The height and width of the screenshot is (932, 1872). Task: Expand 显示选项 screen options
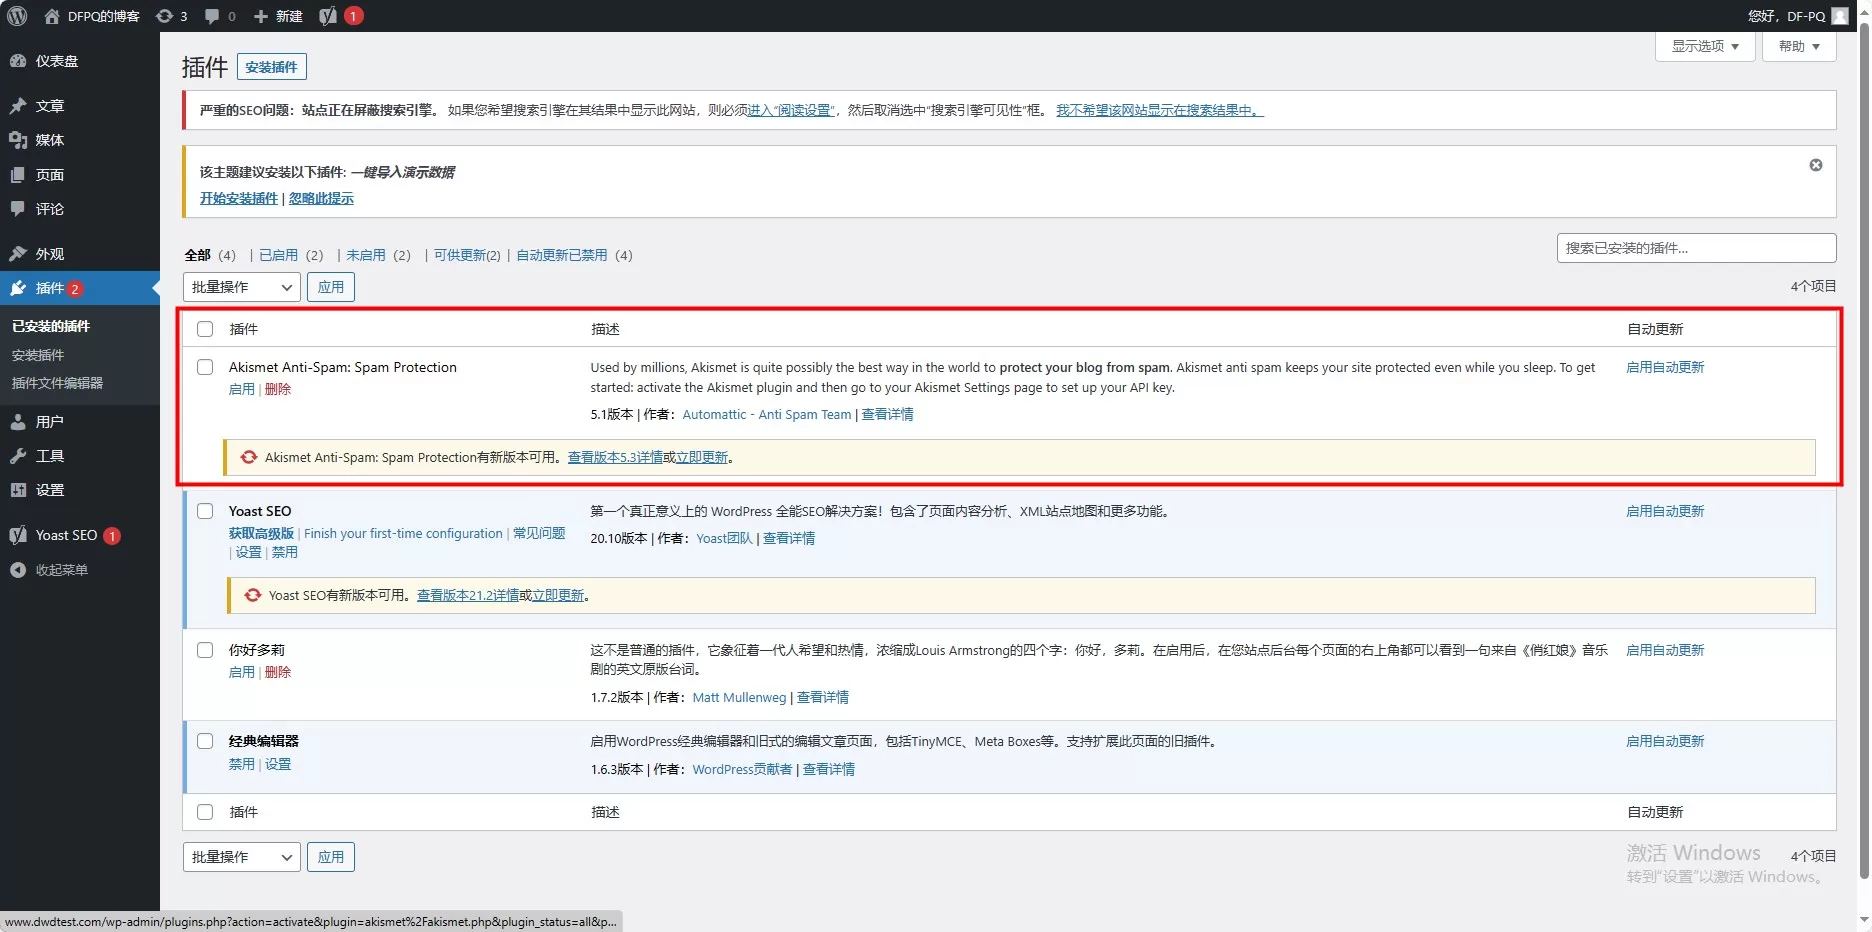[1705, 46]
